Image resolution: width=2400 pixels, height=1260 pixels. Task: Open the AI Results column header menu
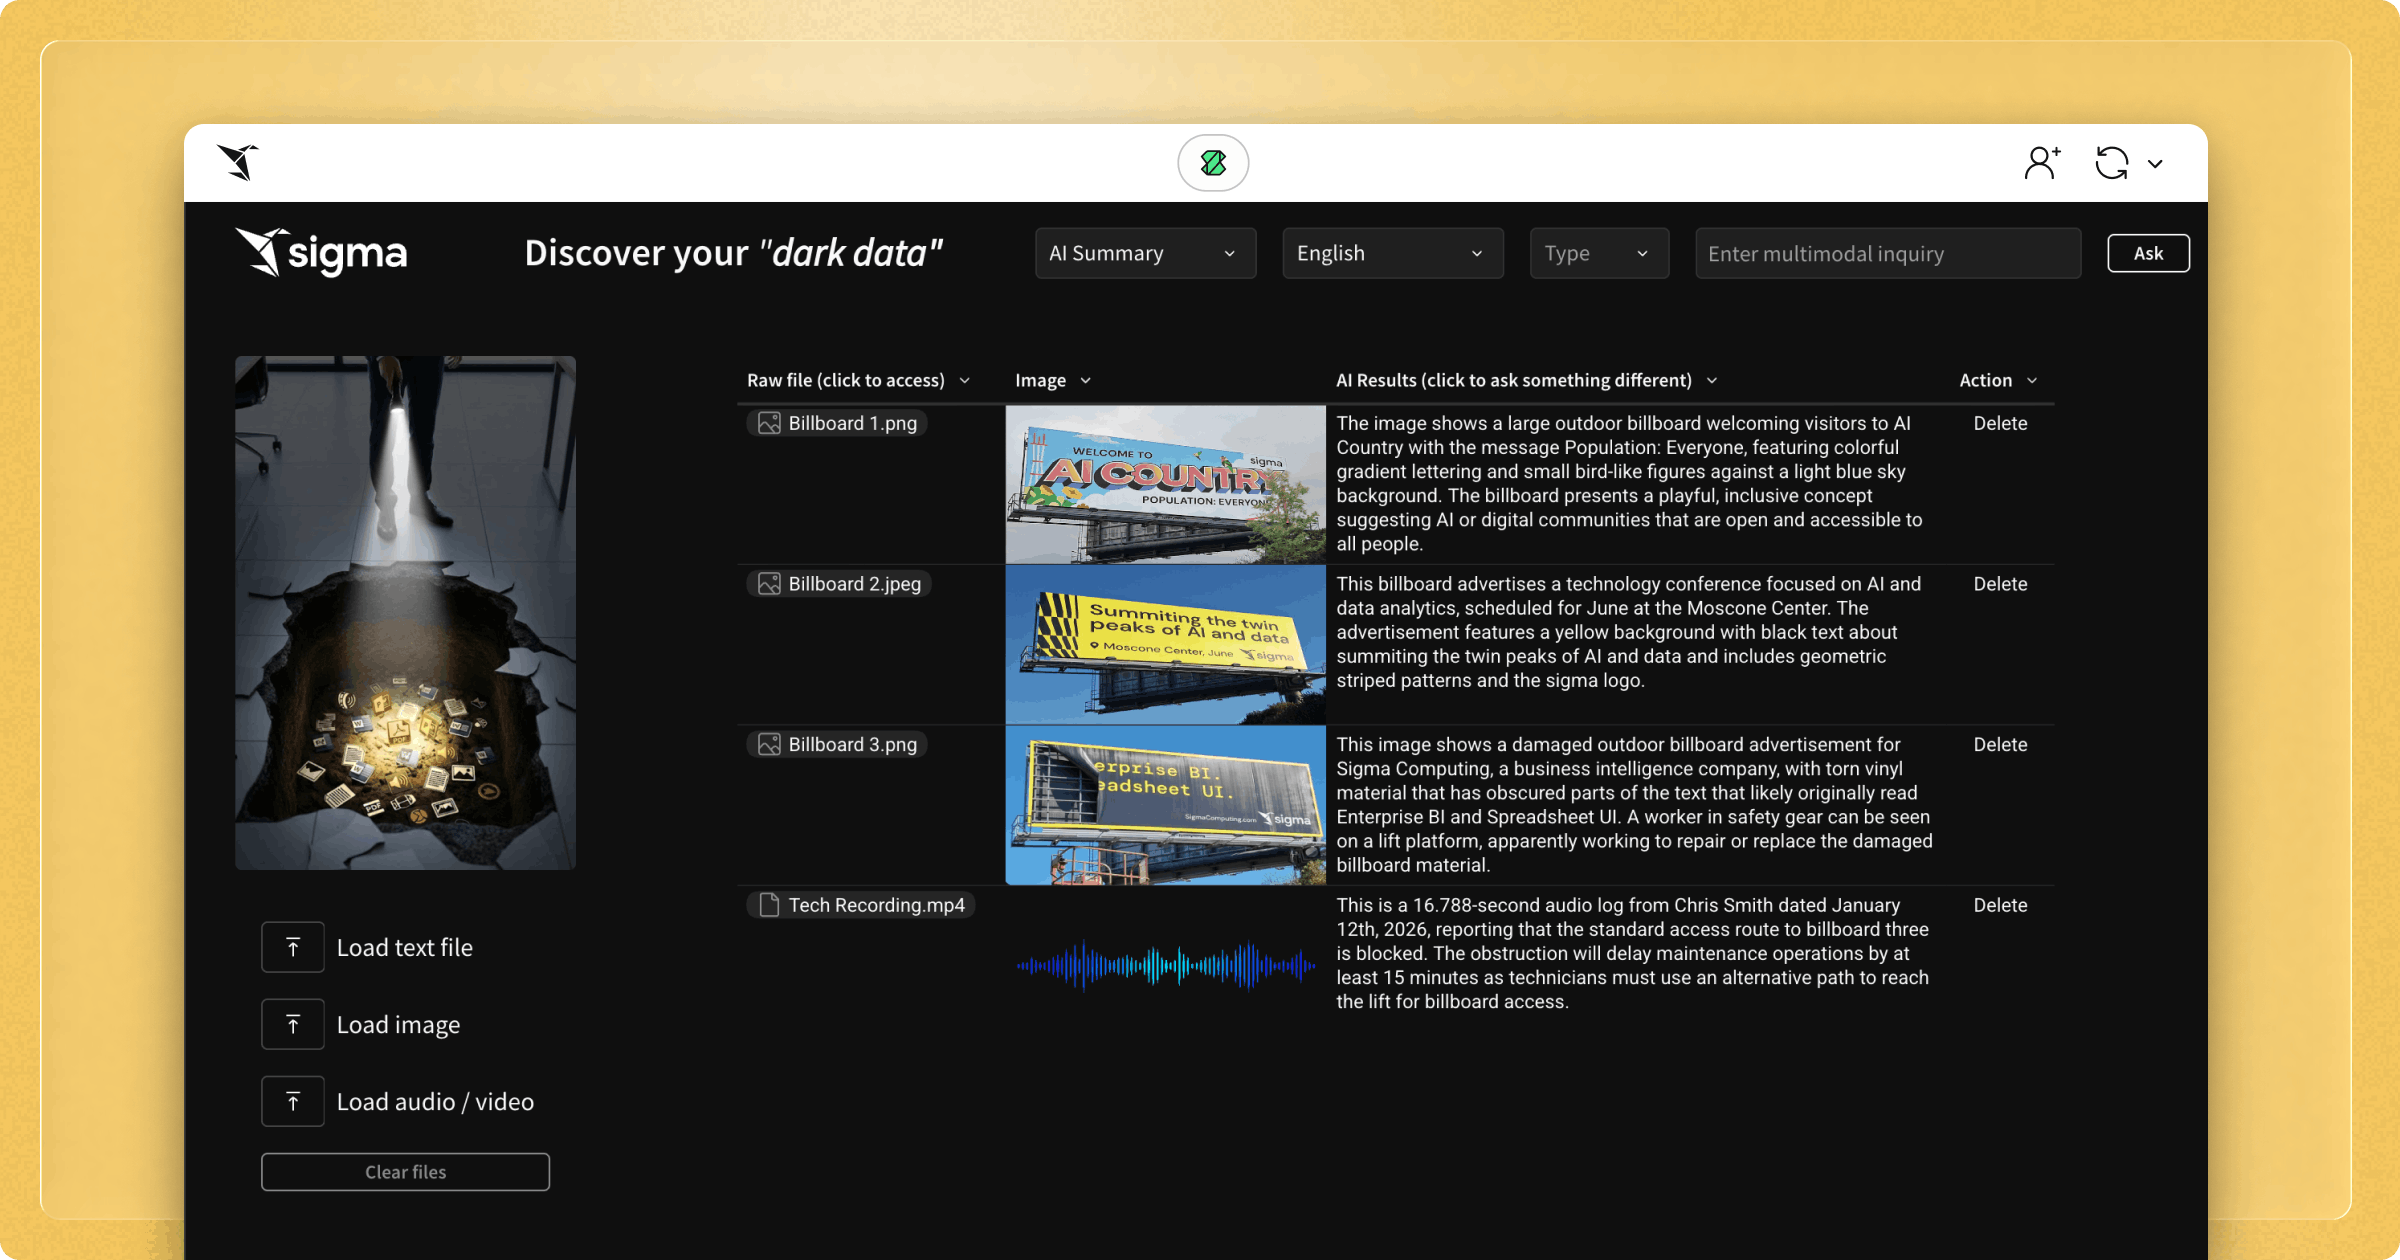(1712, 380)
